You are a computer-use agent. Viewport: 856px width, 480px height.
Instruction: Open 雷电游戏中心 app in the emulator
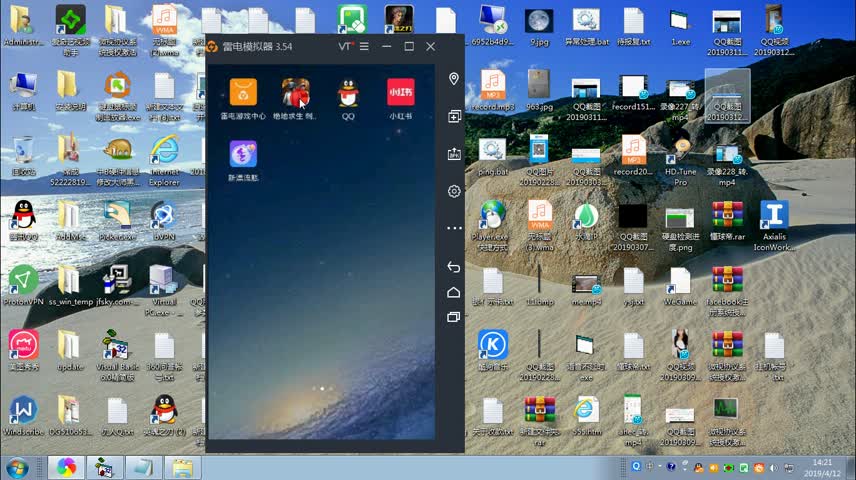click(243, 92)
